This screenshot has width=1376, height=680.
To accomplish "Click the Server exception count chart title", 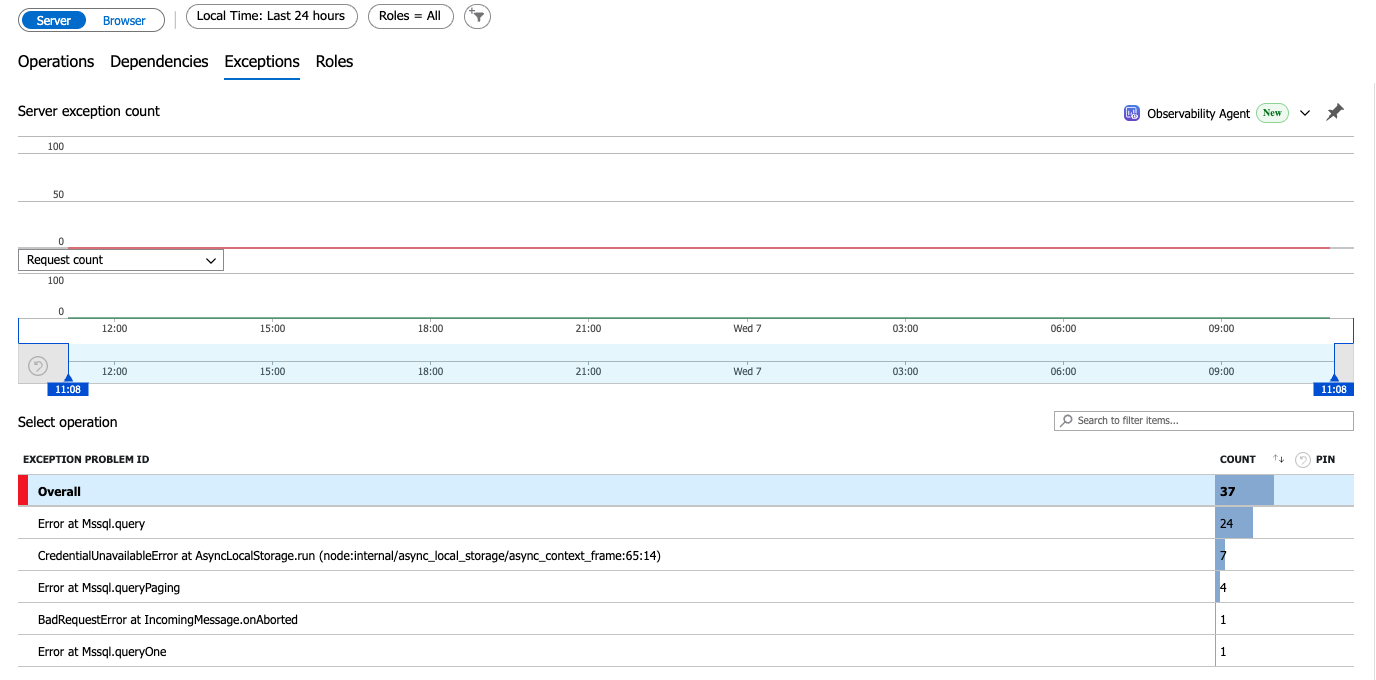I will [89, 111].
